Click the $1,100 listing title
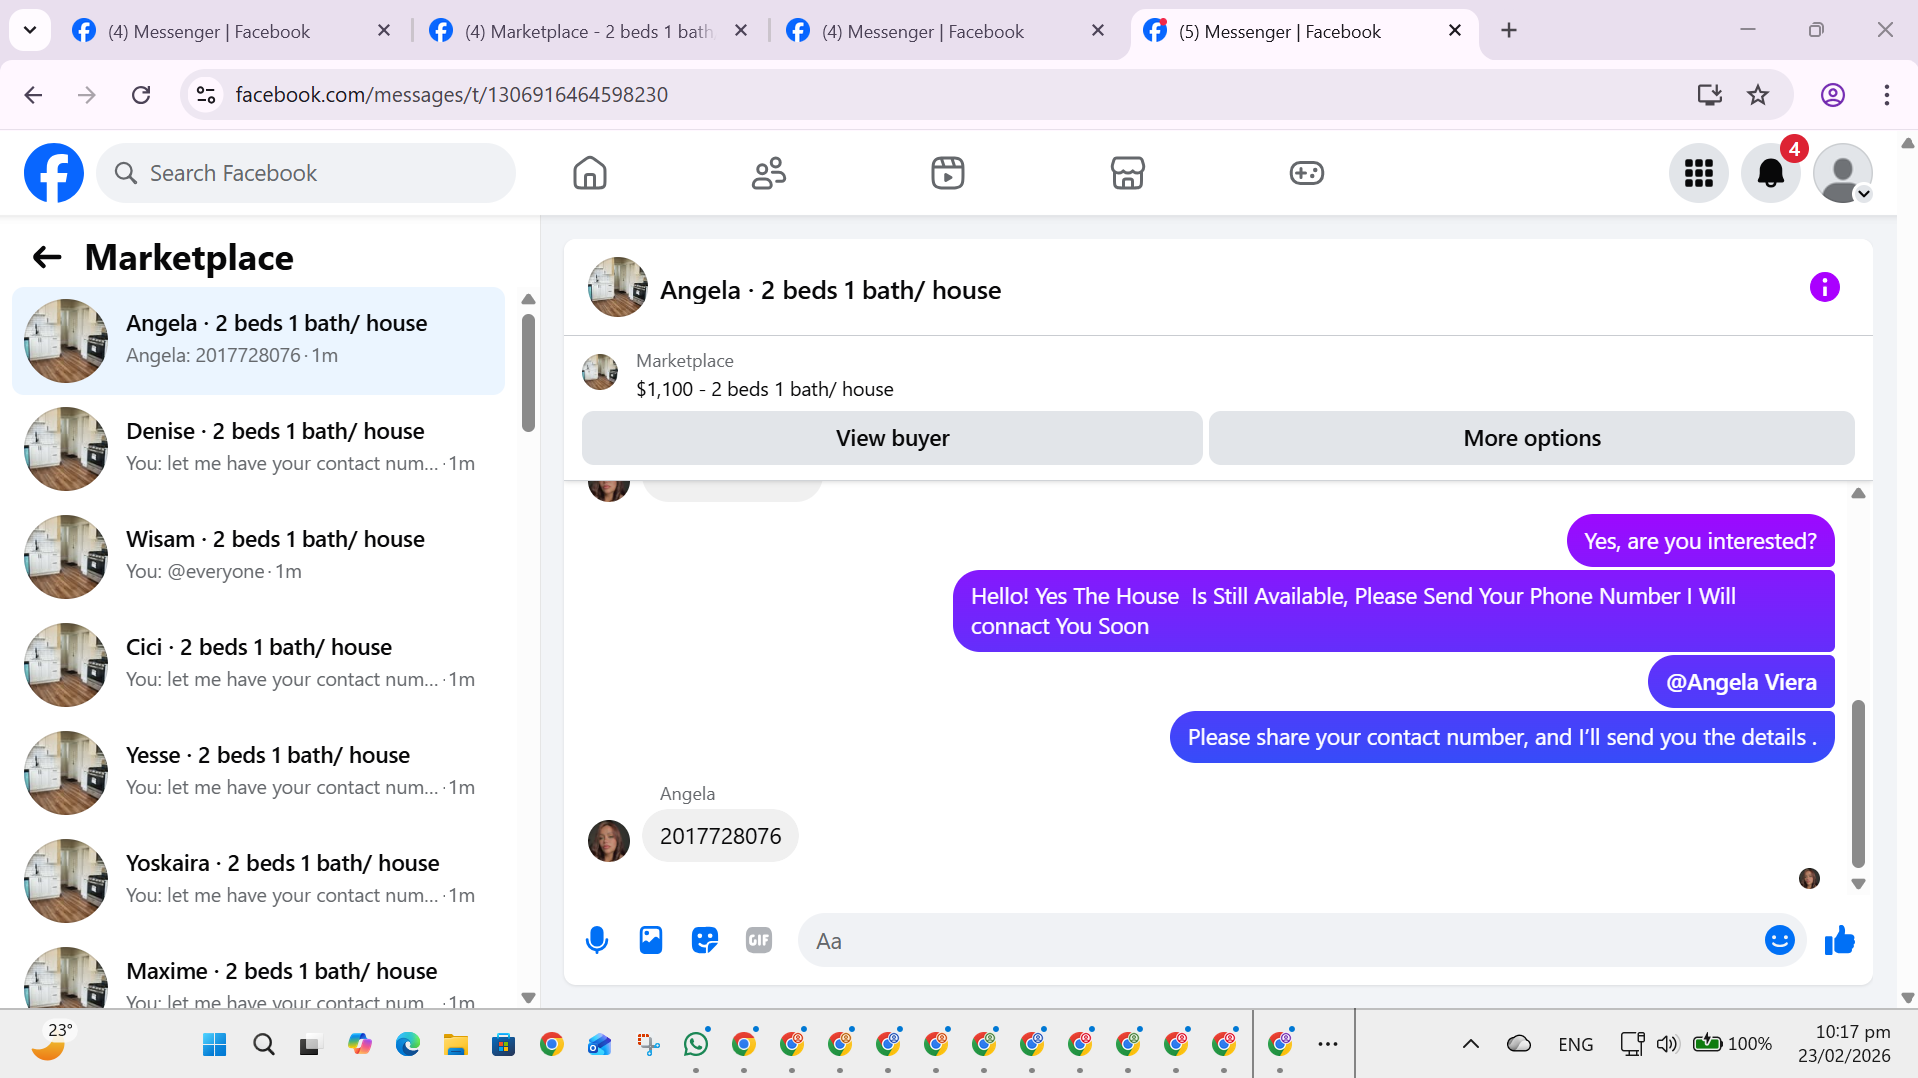 pos(765,389)
